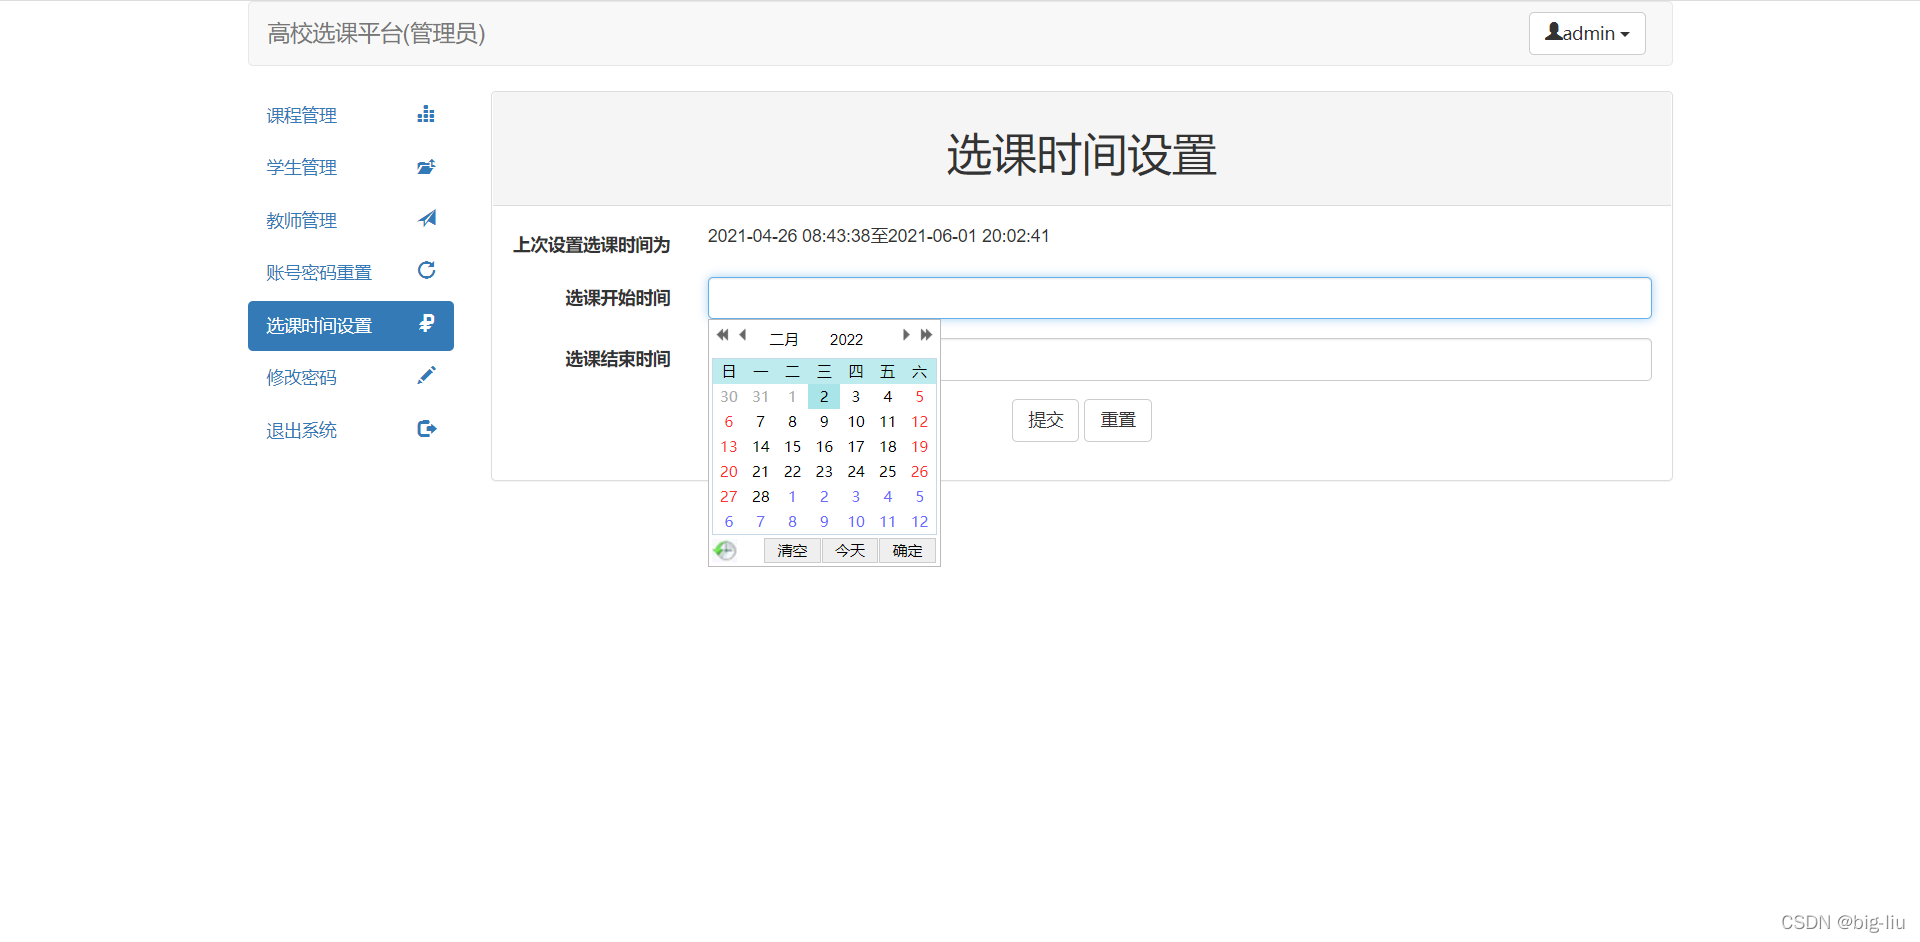Select date 21 in the calendar
The width and height of the screenshot is (1920, 942).
tap(761, 472)
